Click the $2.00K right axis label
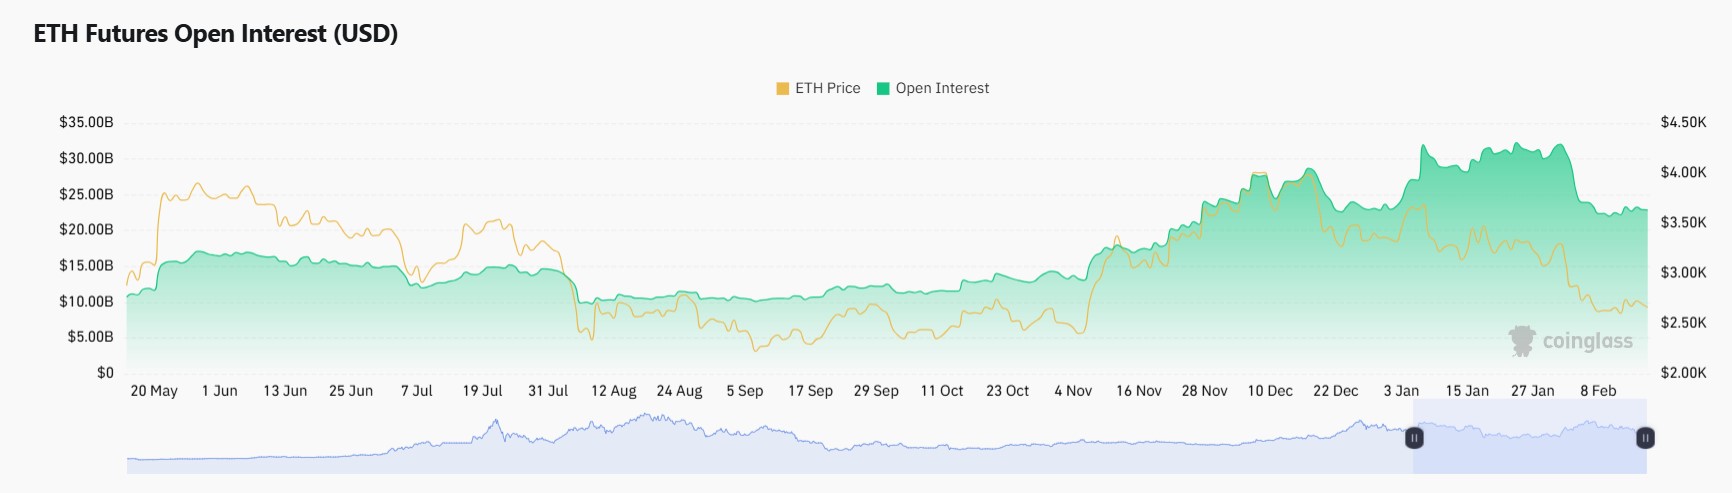Screen dimensions: 1732x493 (1683, 373)
